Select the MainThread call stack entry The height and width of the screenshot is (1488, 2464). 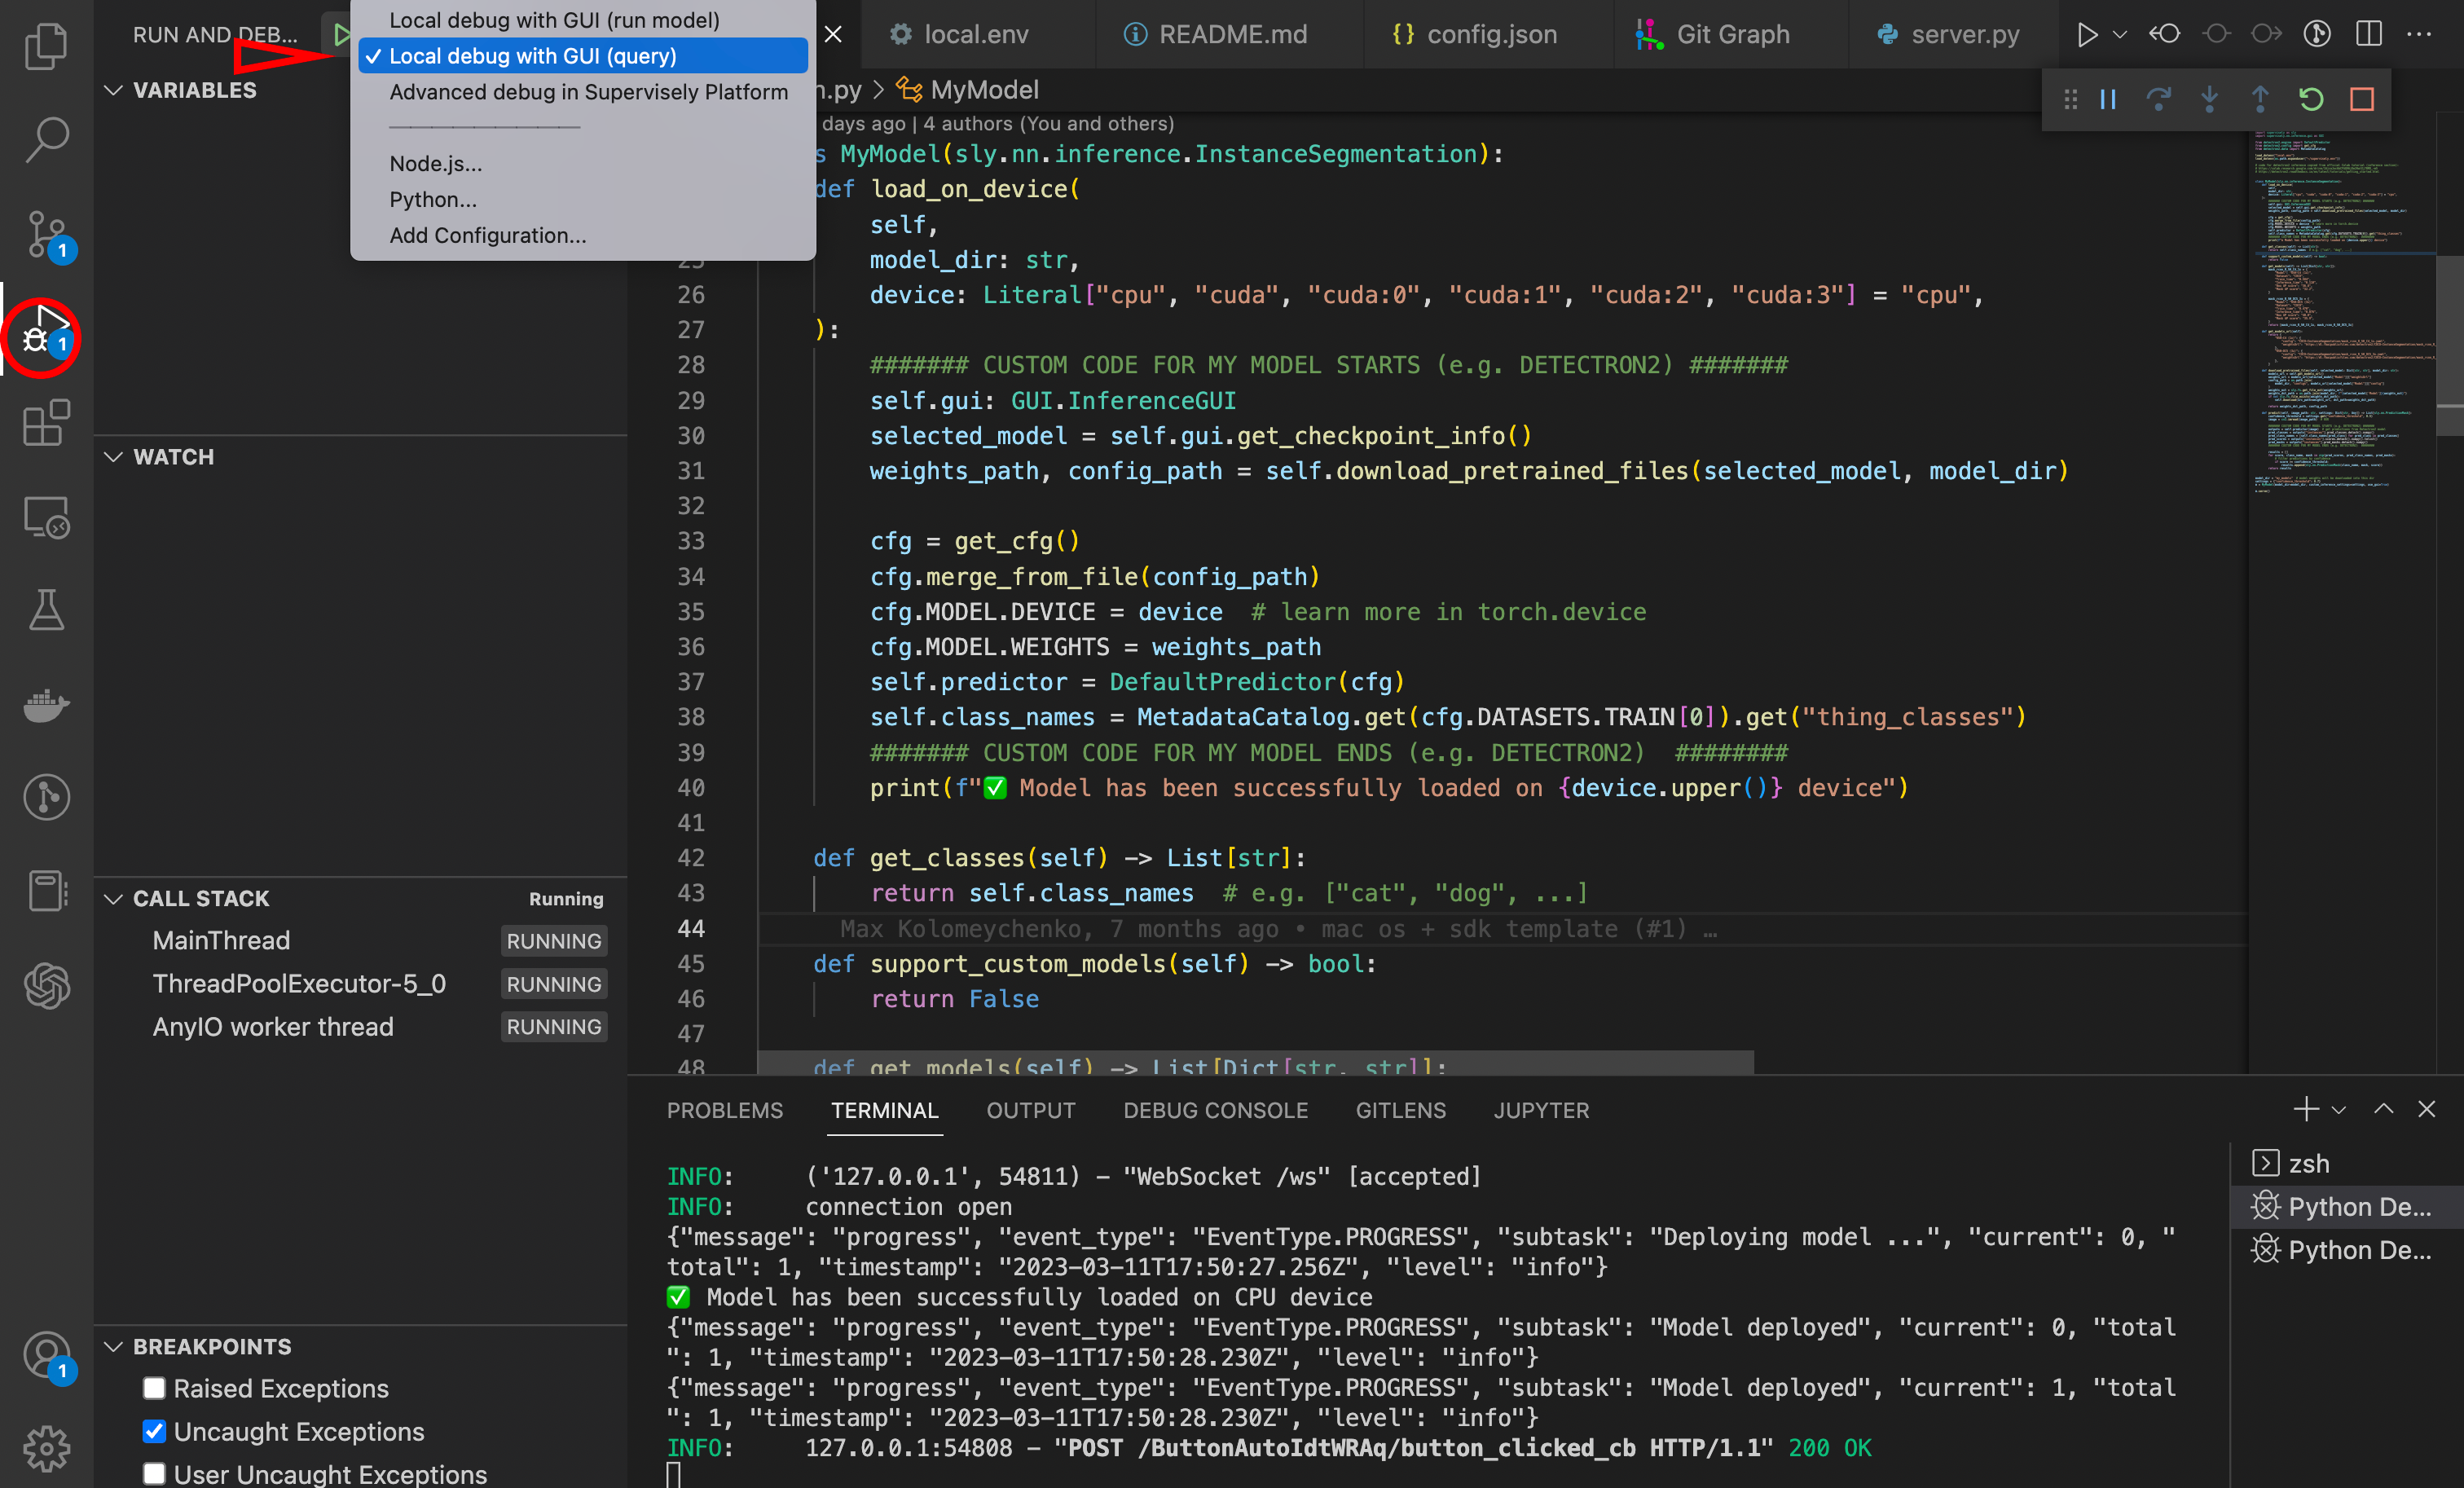[222, 940]
